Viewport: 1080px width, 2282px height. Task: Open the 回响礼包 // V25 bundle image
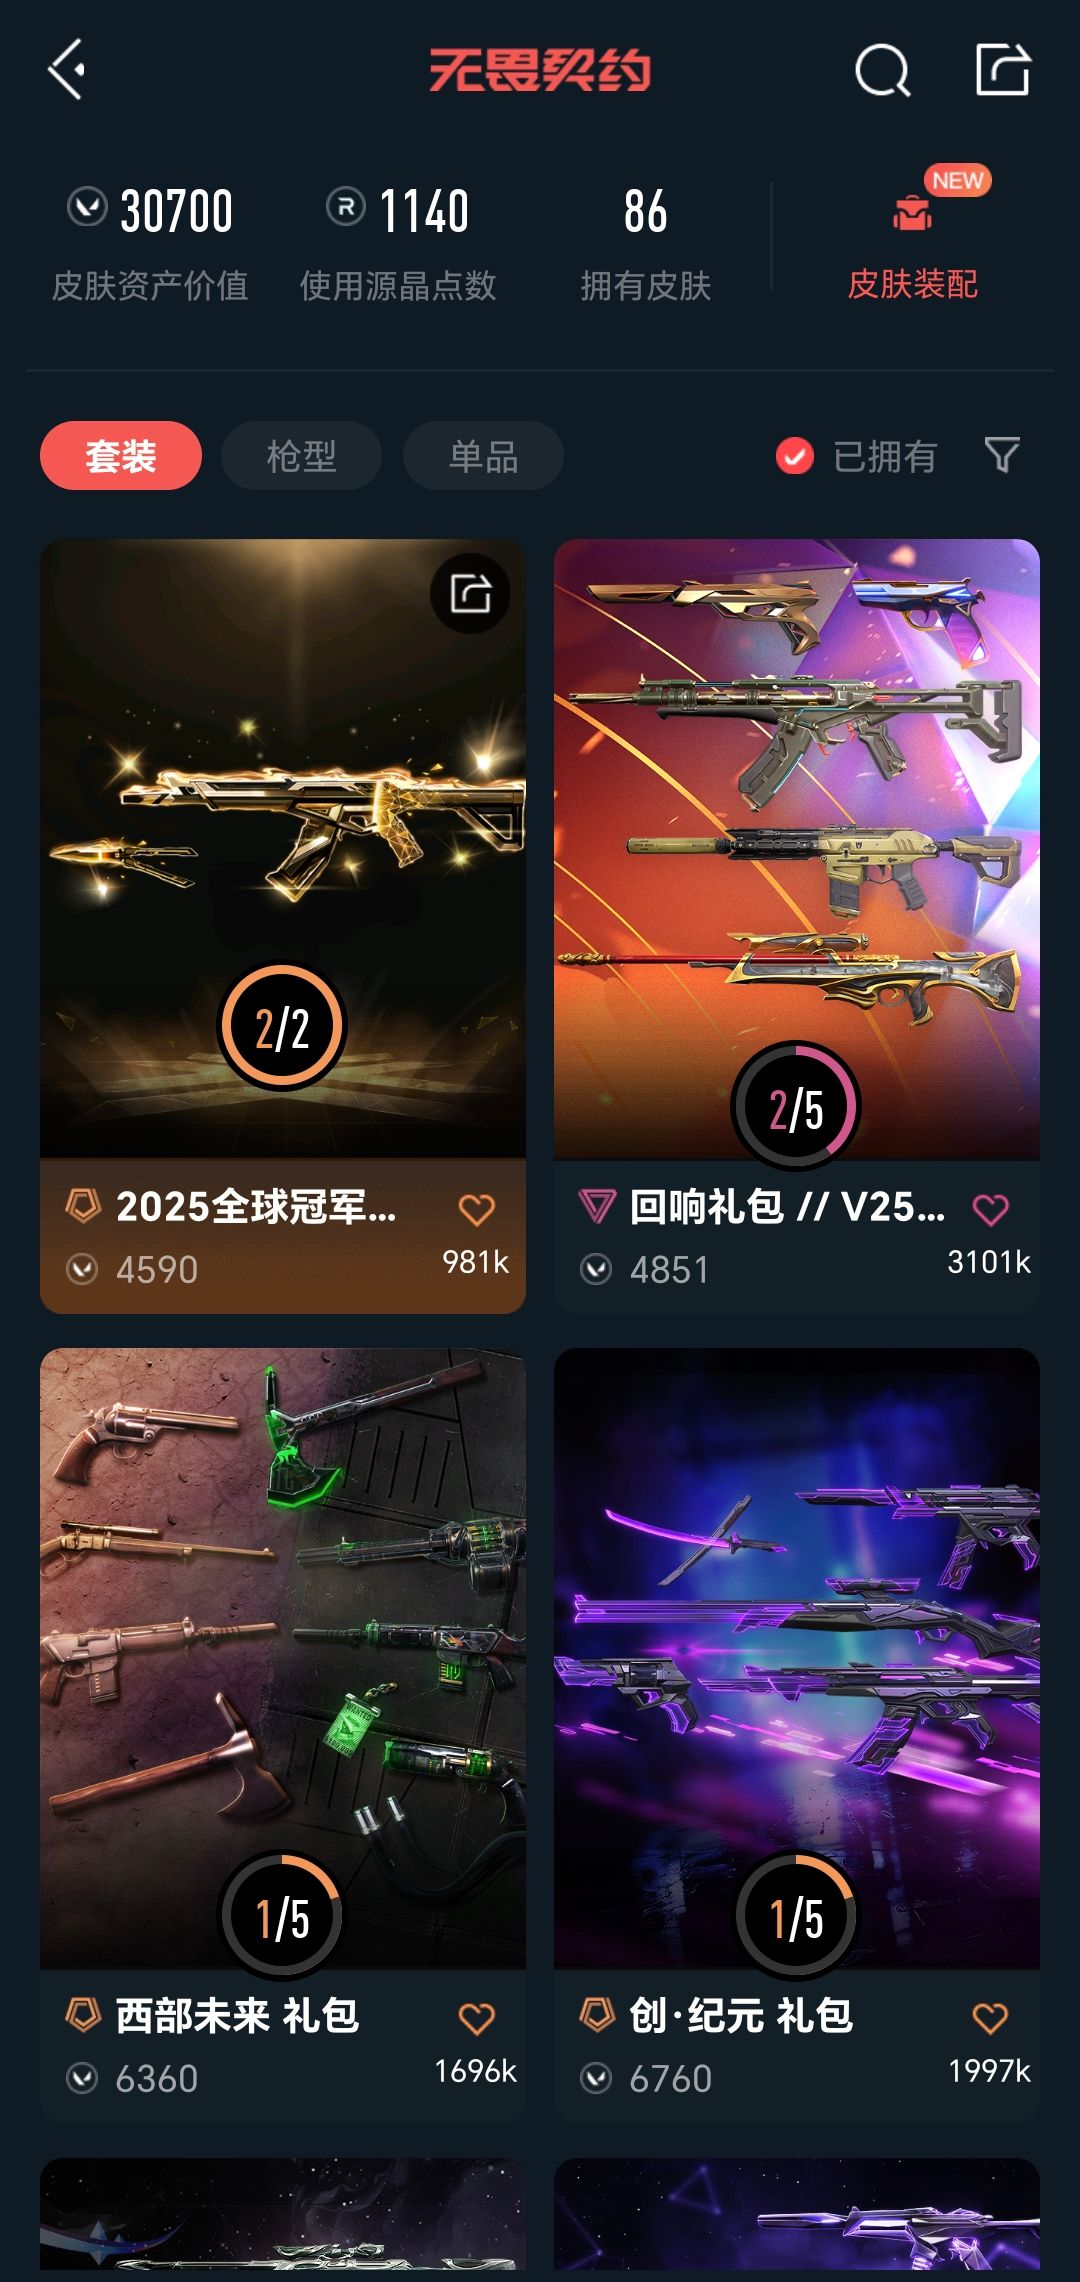[797, 849]
